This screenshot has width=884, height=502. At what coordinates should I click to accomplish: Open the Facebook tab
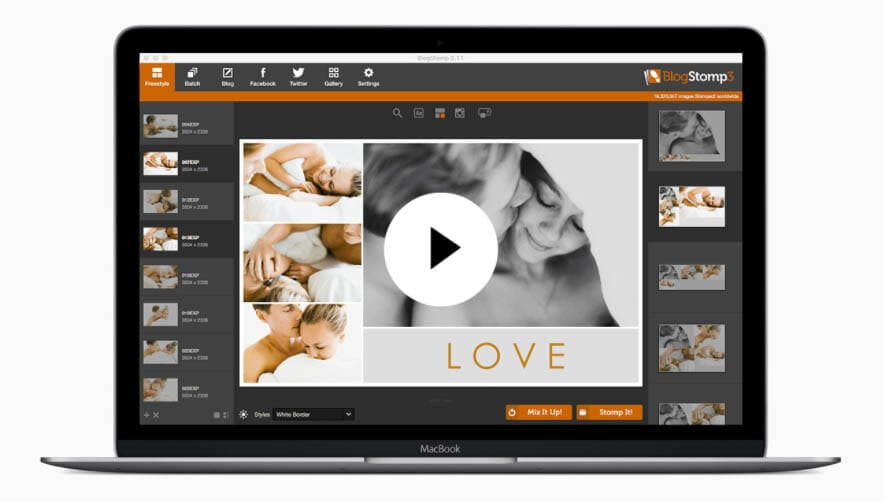pyautogui.click(x=263, y=76)
